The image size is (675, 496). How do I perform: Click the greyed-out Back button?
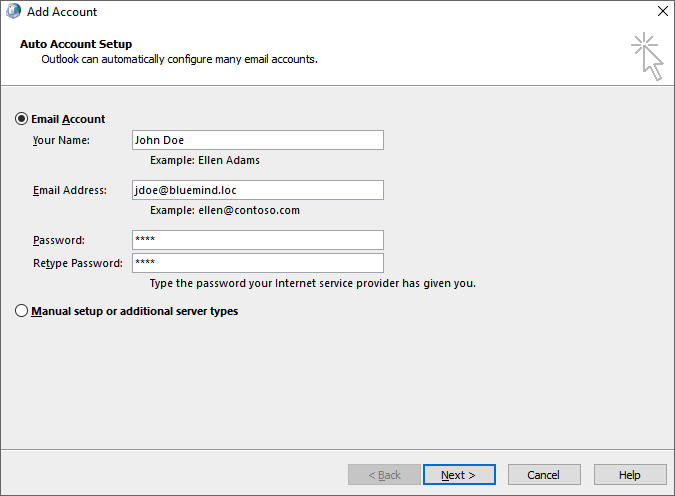click(x=385, y=475)
